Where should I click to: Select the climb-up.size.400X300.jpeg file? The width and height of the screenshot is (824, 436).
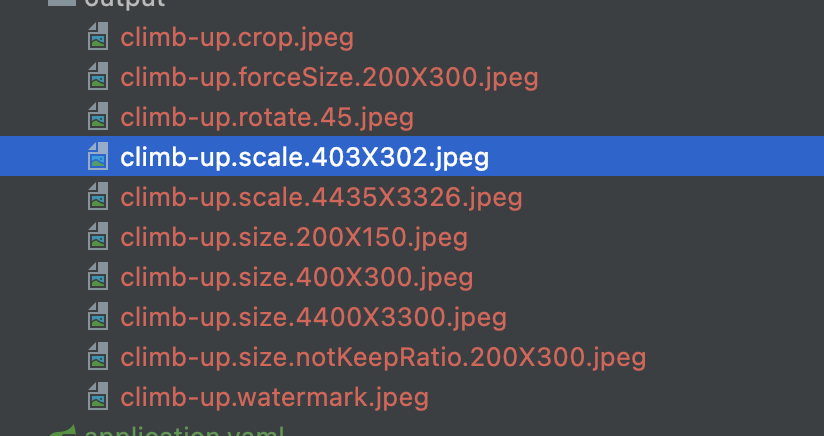point(296,278)
